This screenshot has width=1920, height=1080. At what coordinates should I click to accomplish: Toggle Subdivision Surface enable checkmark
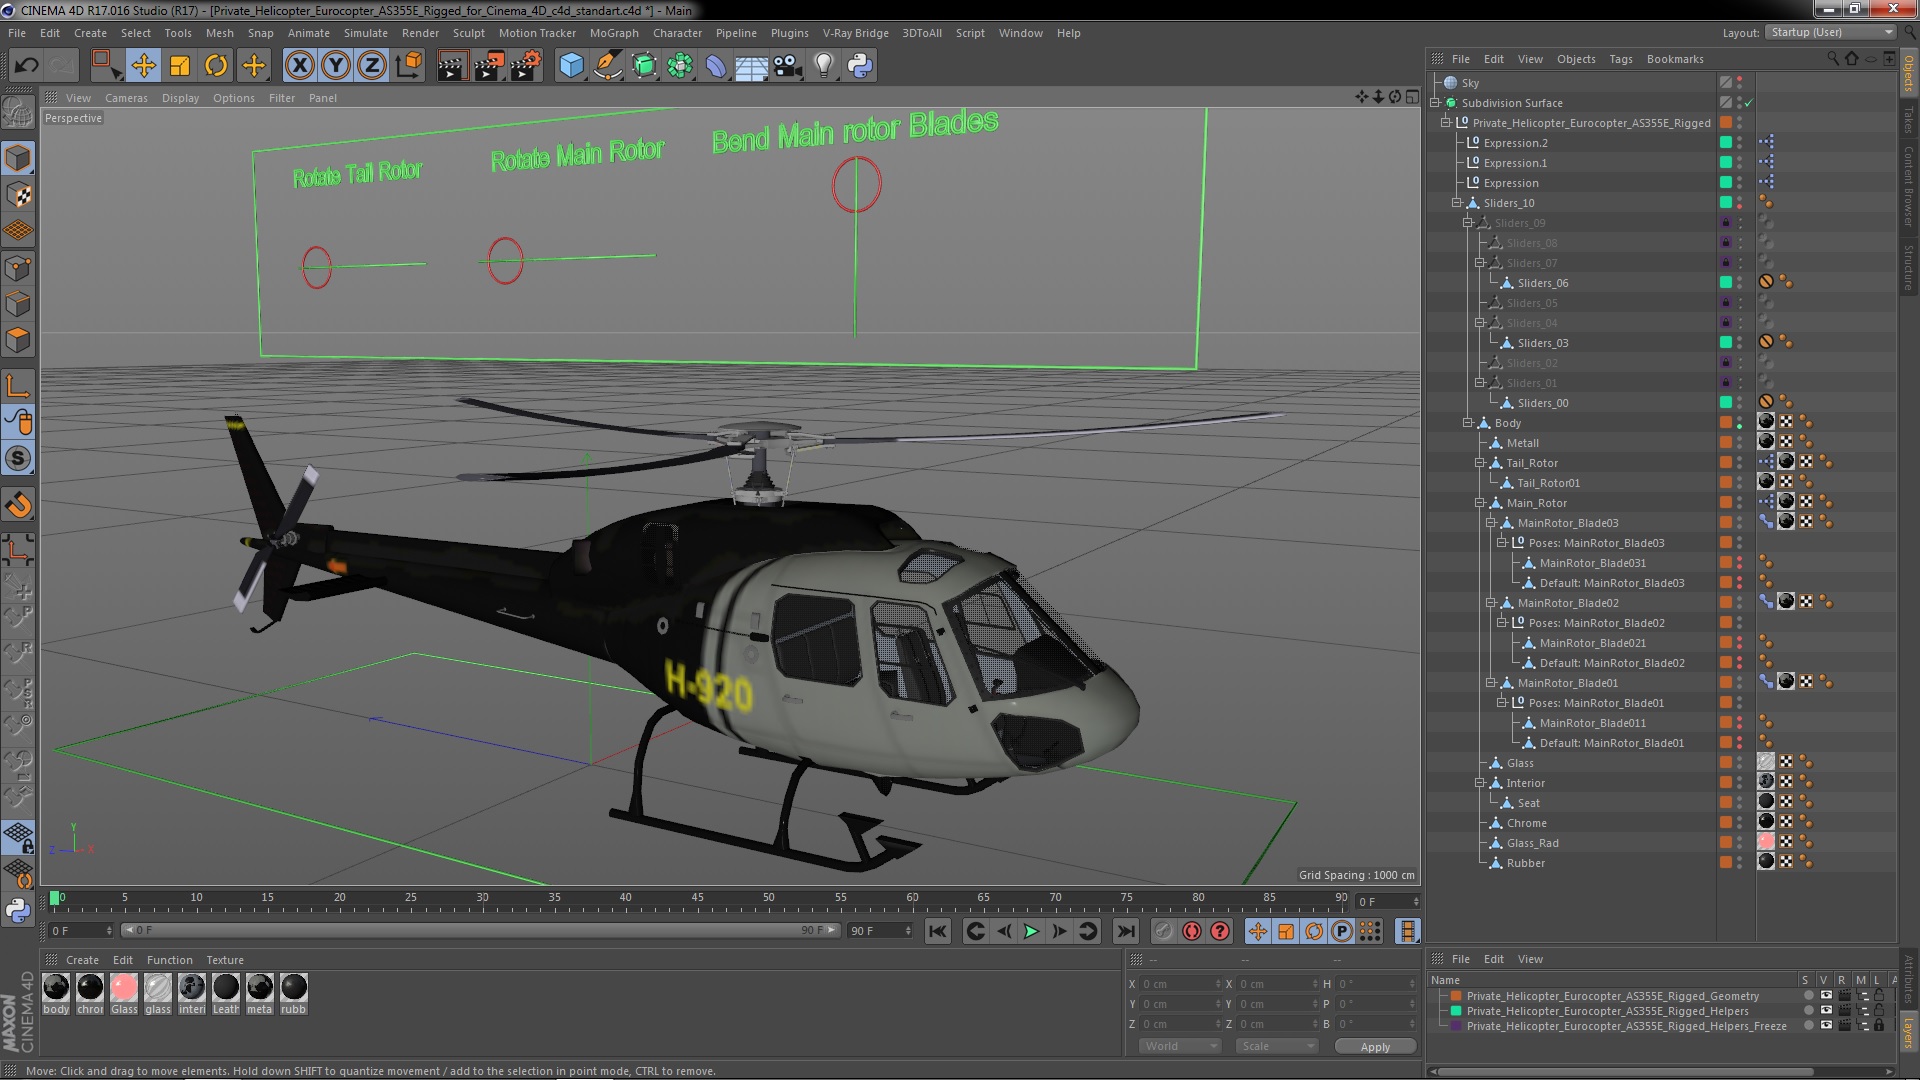click(1749, 103)
